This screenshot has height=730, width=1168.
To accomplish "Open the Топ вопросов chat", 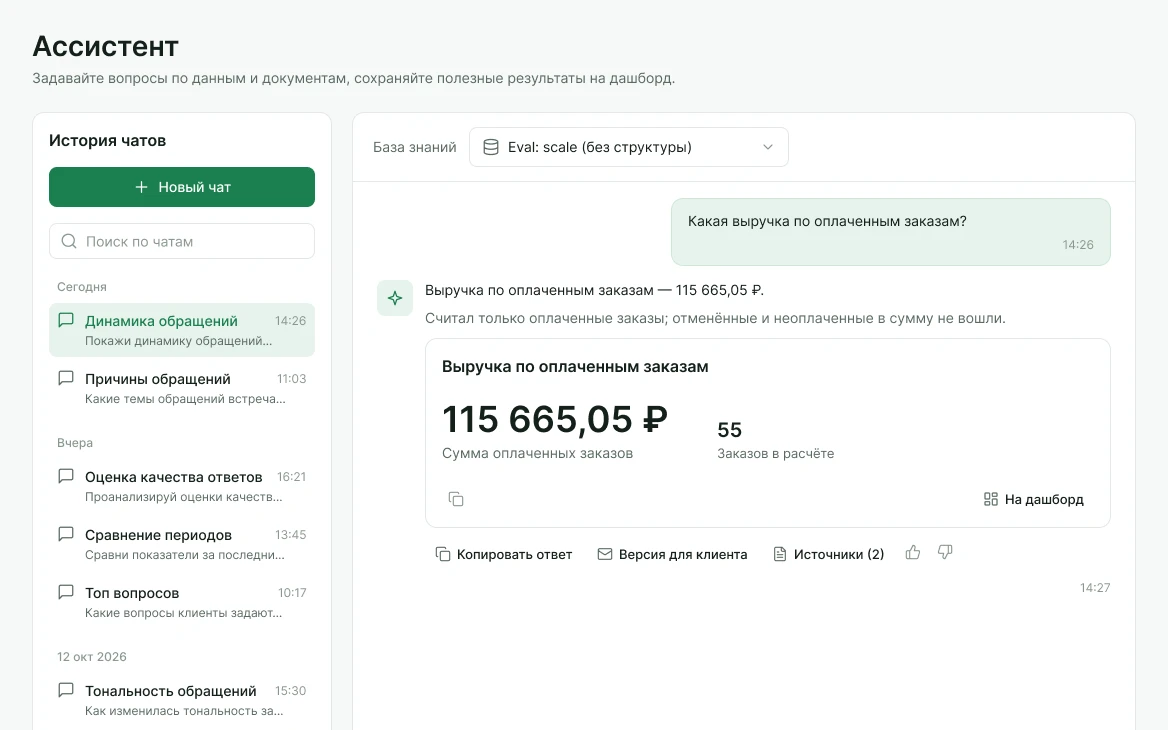I will point(182,602).
